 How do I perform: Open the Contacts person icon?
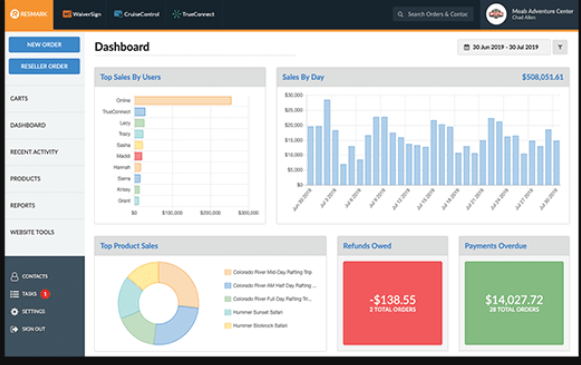pos(14,276)
